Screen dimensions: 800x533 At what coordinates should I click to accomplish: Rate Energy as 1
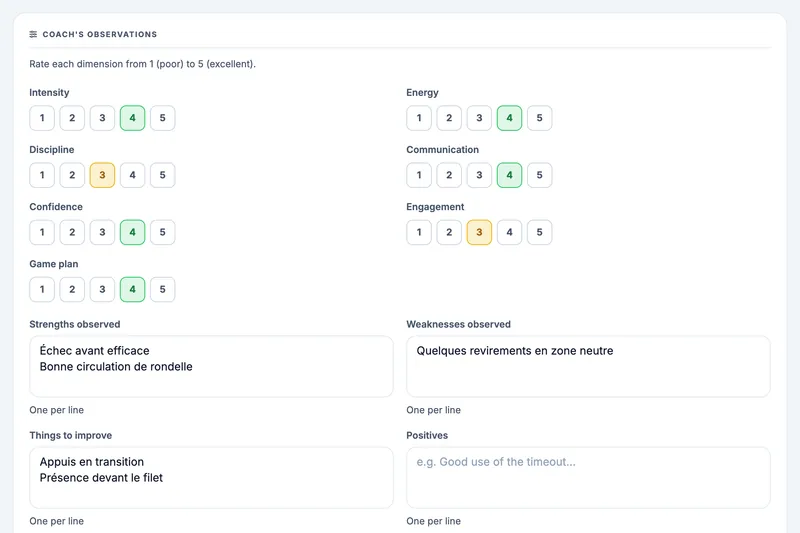click(x=419, y=118)
